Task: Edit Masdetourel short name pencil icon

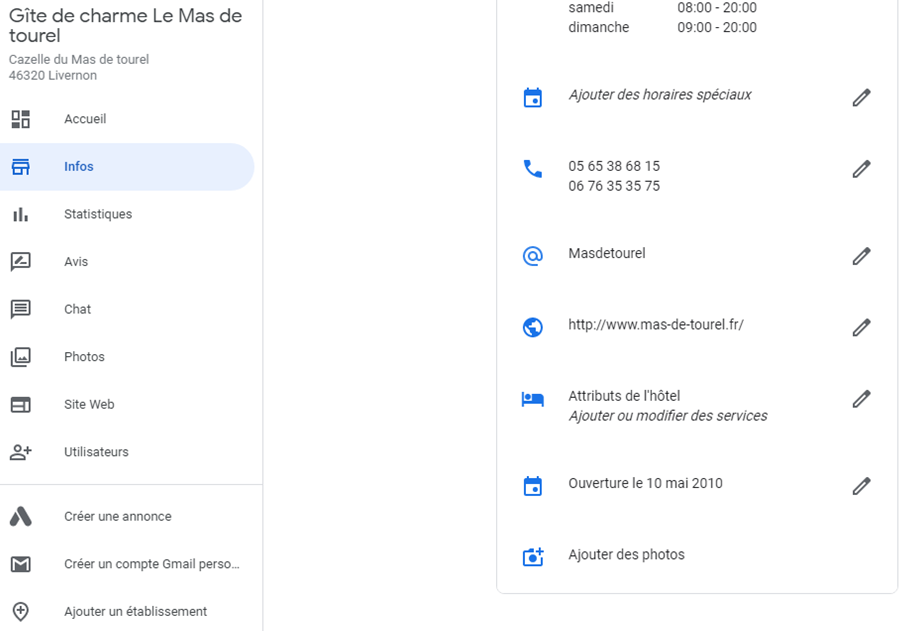Action: (x=861, y=256)
